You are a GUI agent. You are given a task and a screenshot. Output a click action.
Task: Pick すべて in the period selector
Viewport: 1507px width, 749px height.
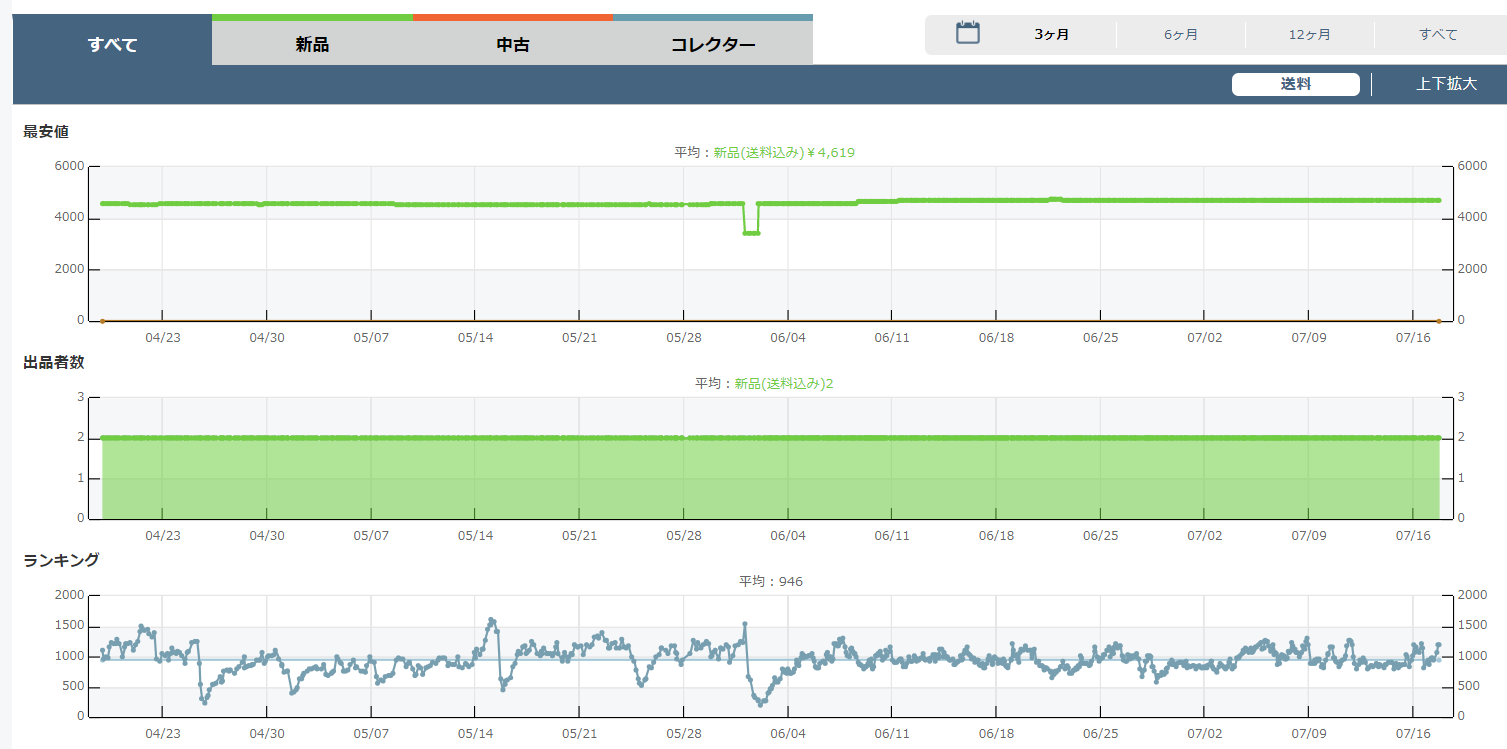click(1438, 35)
